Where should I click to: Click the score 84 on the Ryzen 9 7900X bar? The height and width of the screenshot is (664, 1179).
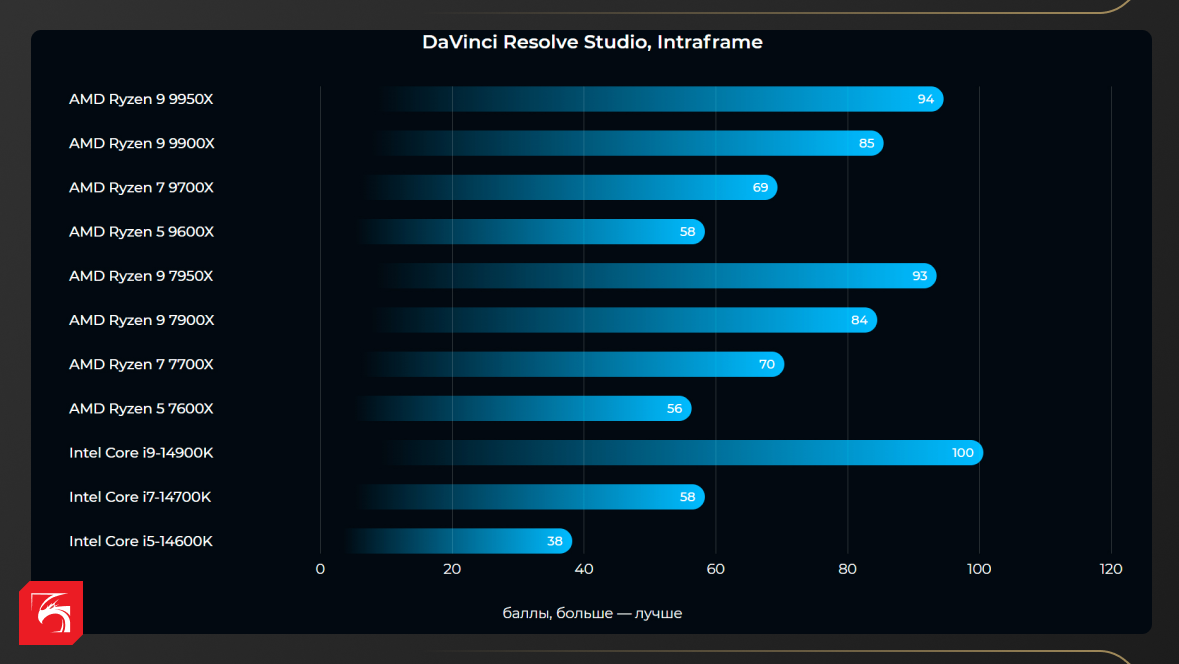tap(859, 320)
